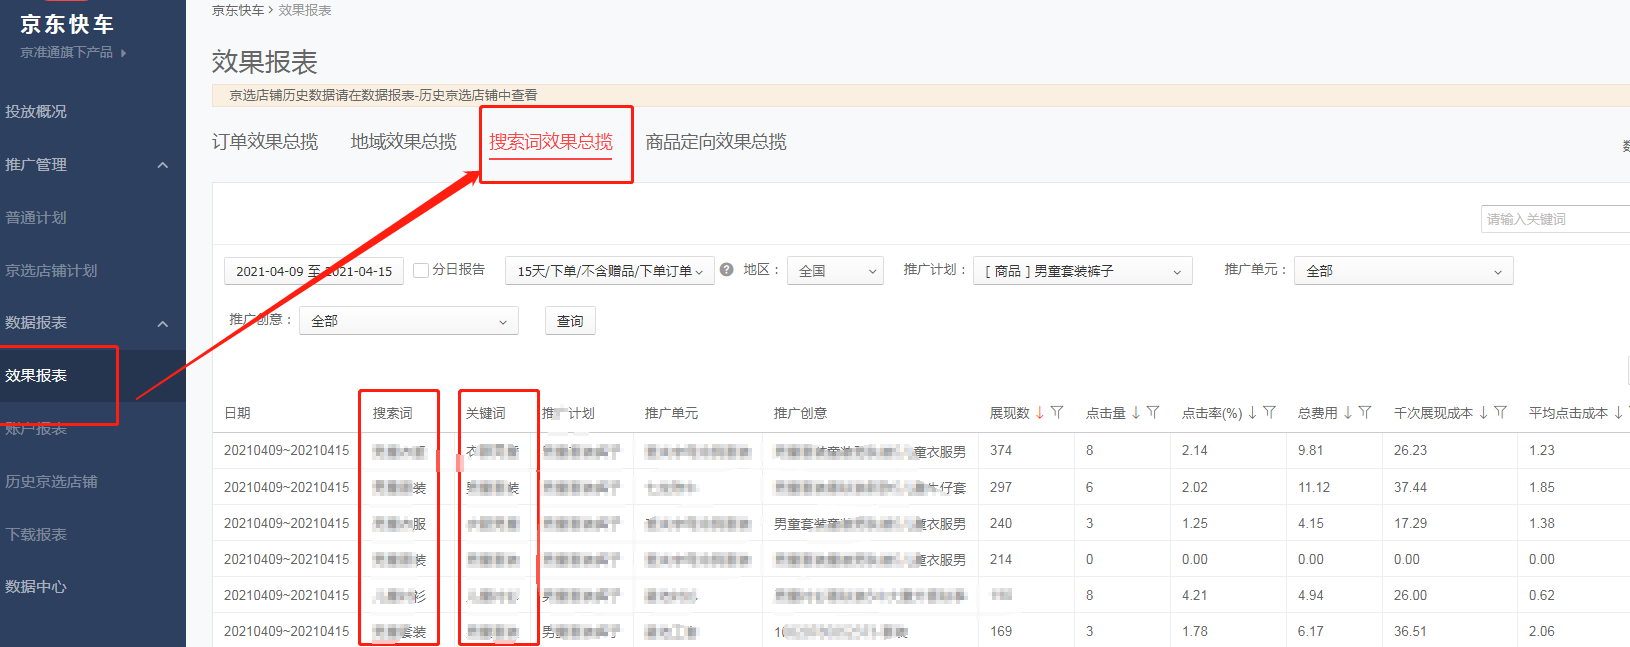Expand the 推广计划 dropdown
This screenshot has height=647, width=1630.
pos(1082,271)
